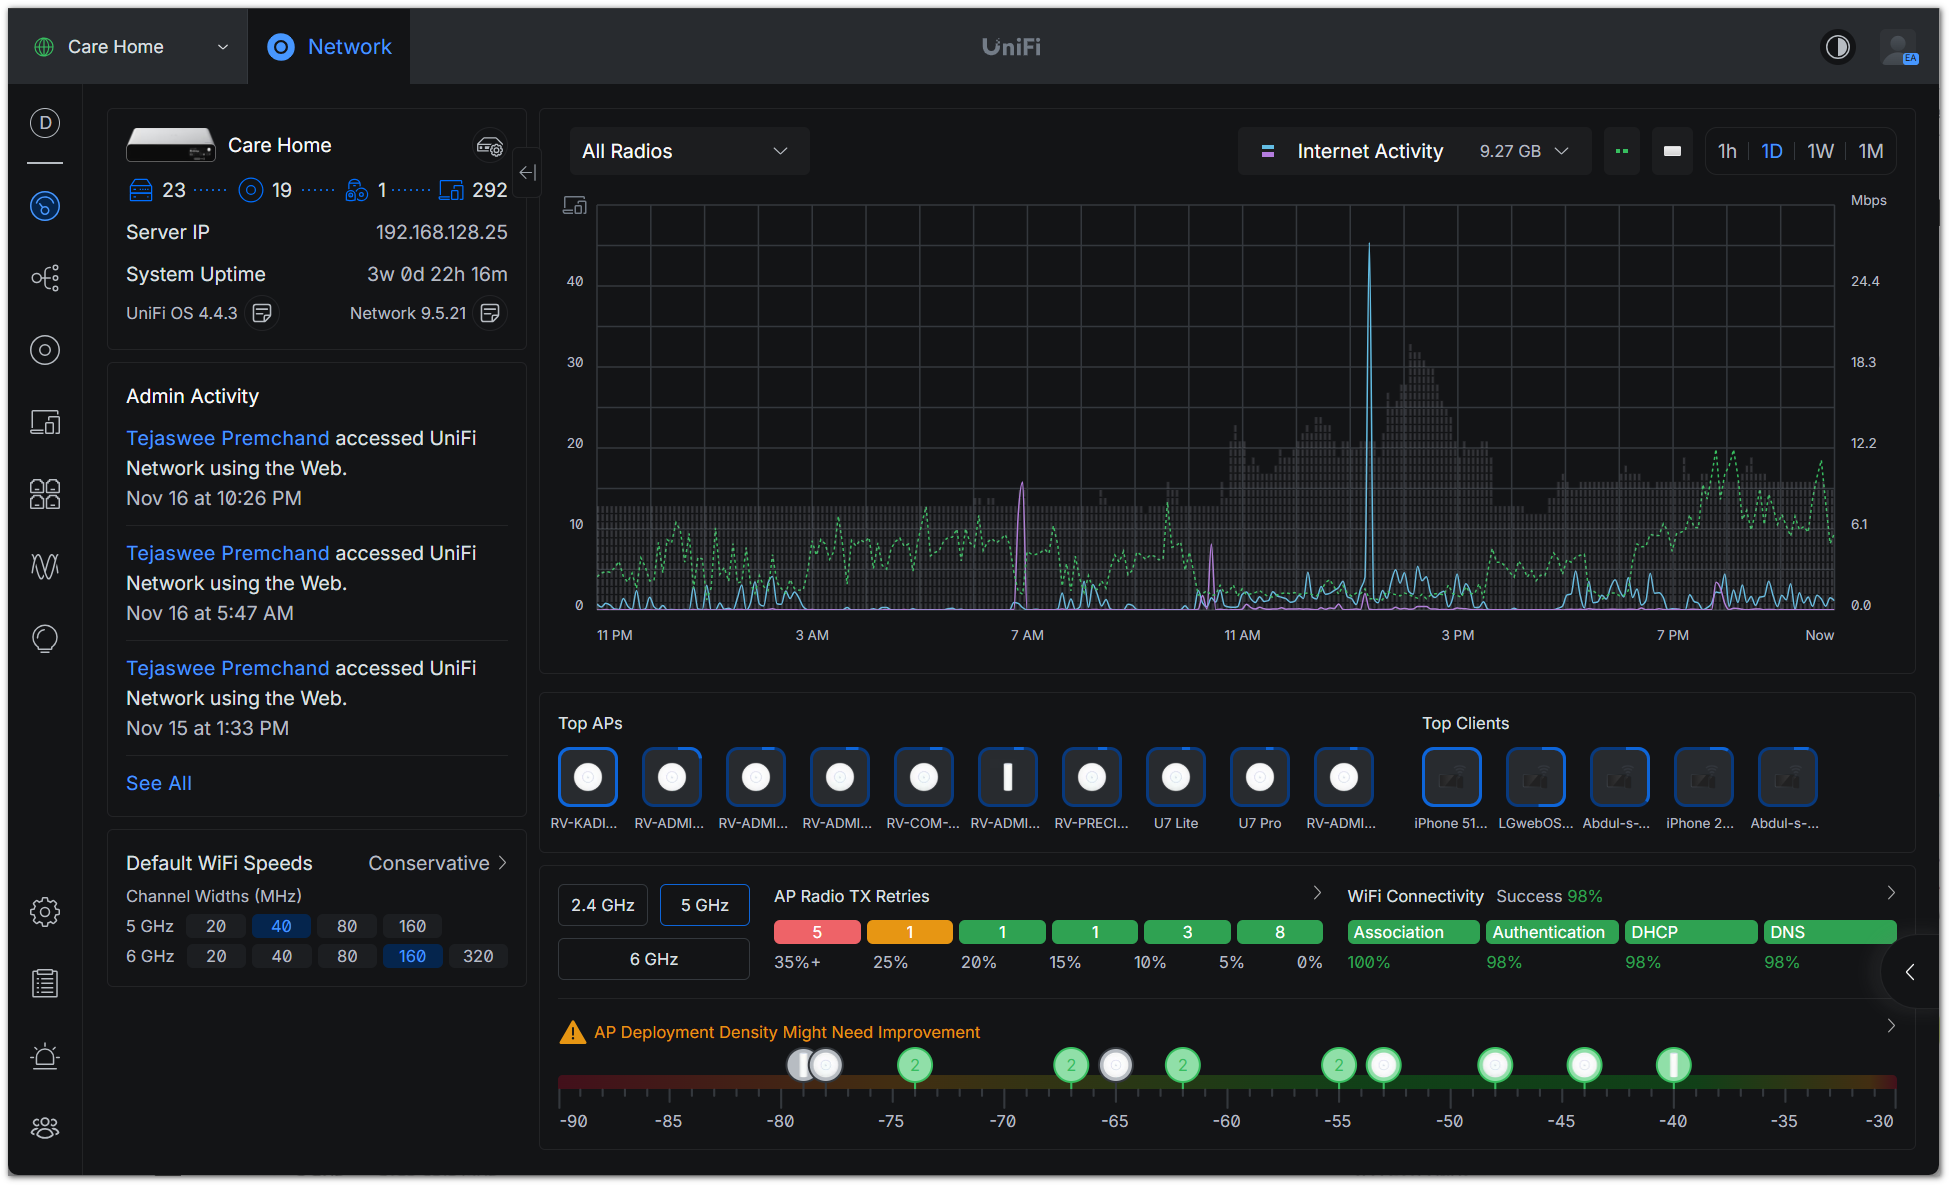Select the Network application tab
Image resolution: width=1949 pixels, height=1185 pixels.
click(x=329, y=47)
